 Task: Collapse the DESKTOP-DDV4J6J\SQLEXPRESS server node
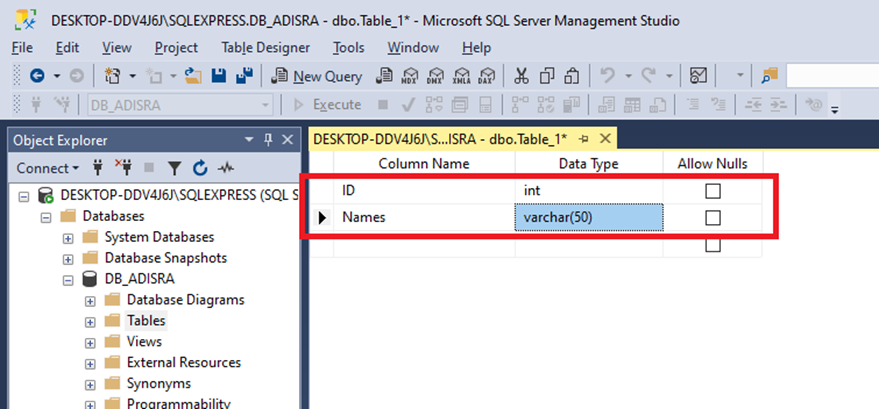click(24, 196)
